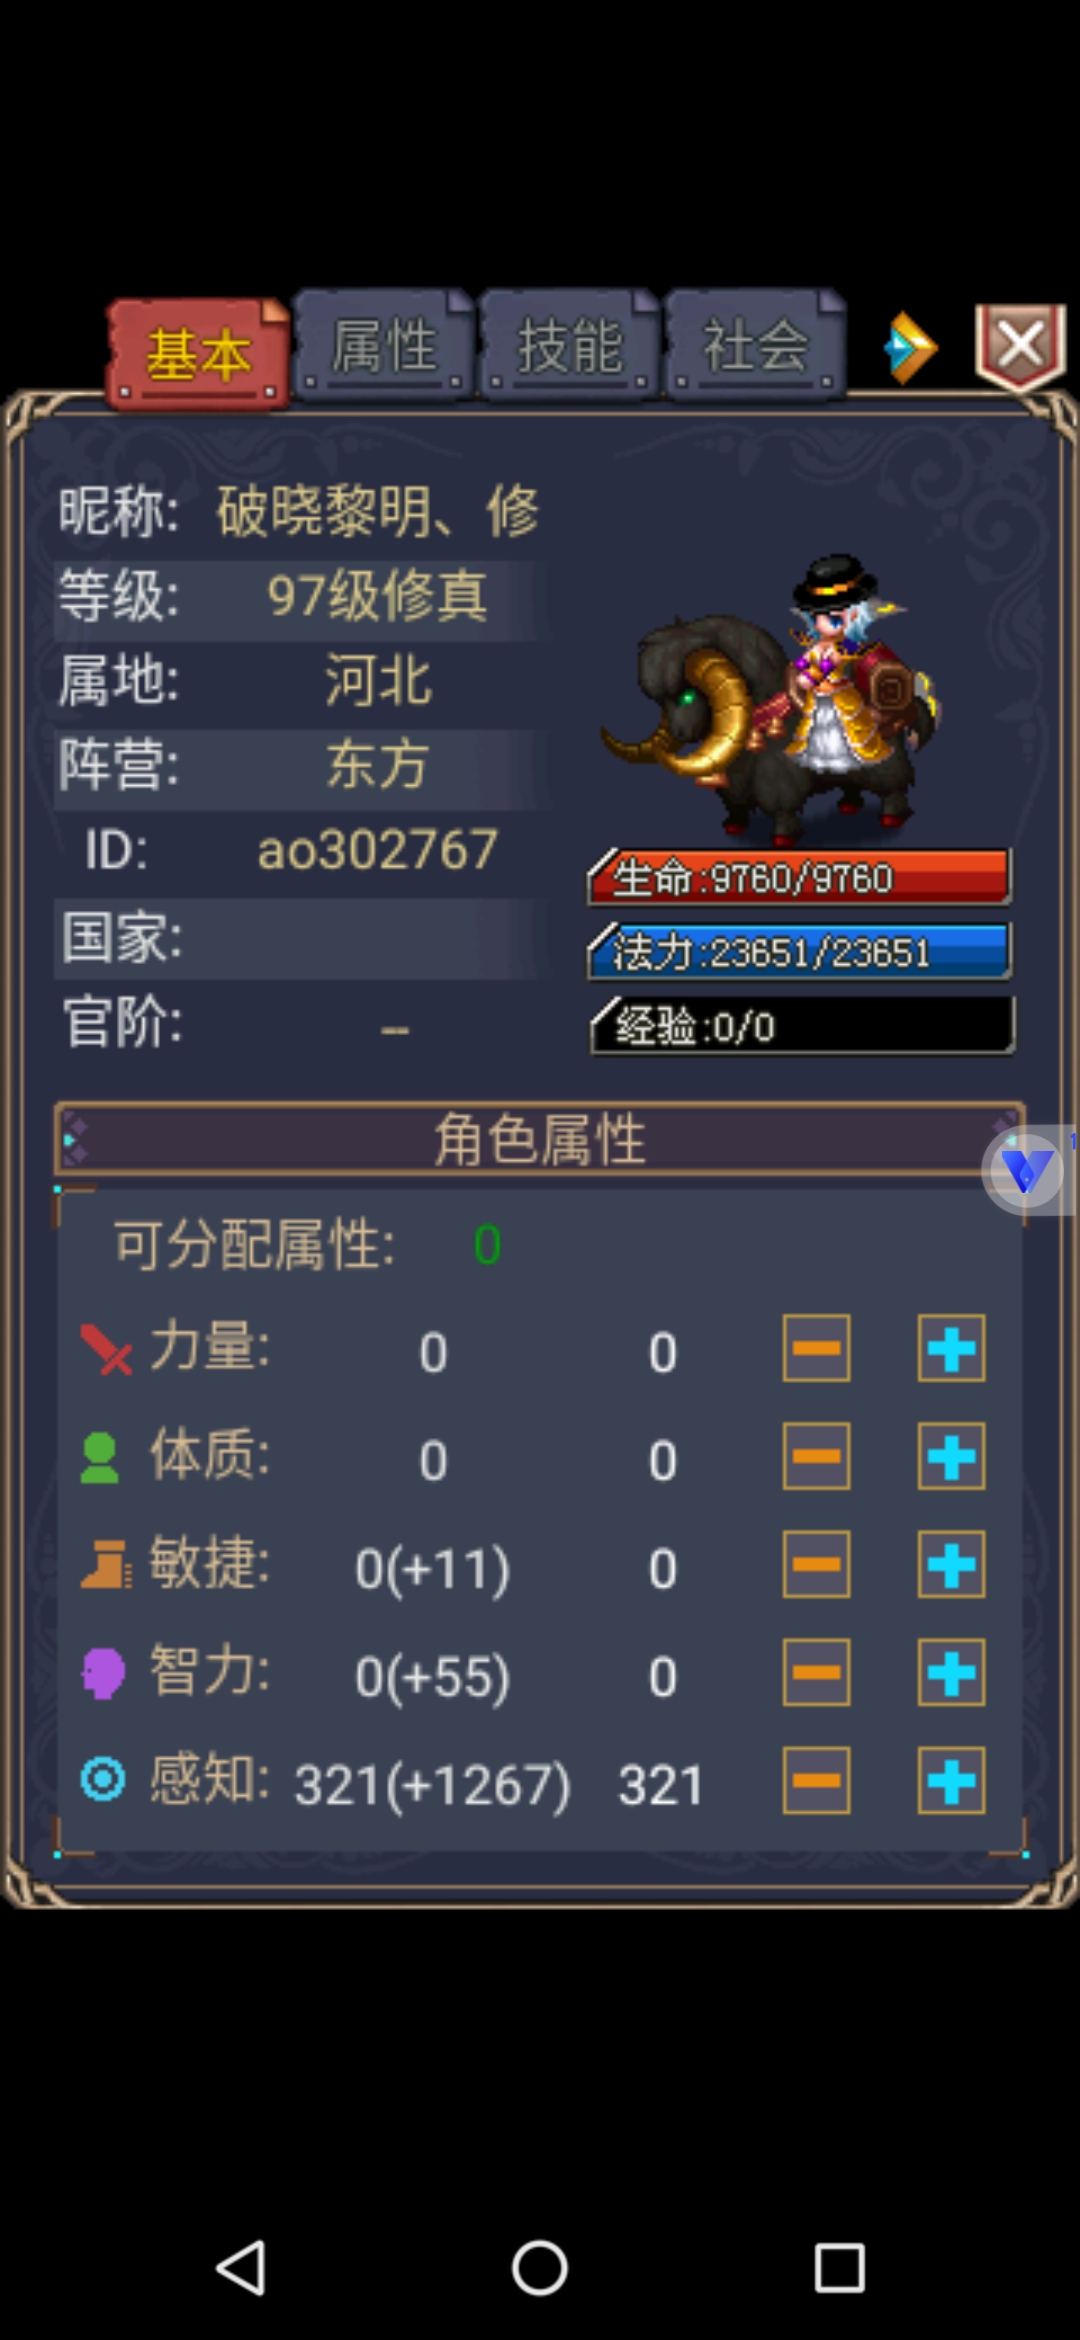Select the 社会 tab

756,346
